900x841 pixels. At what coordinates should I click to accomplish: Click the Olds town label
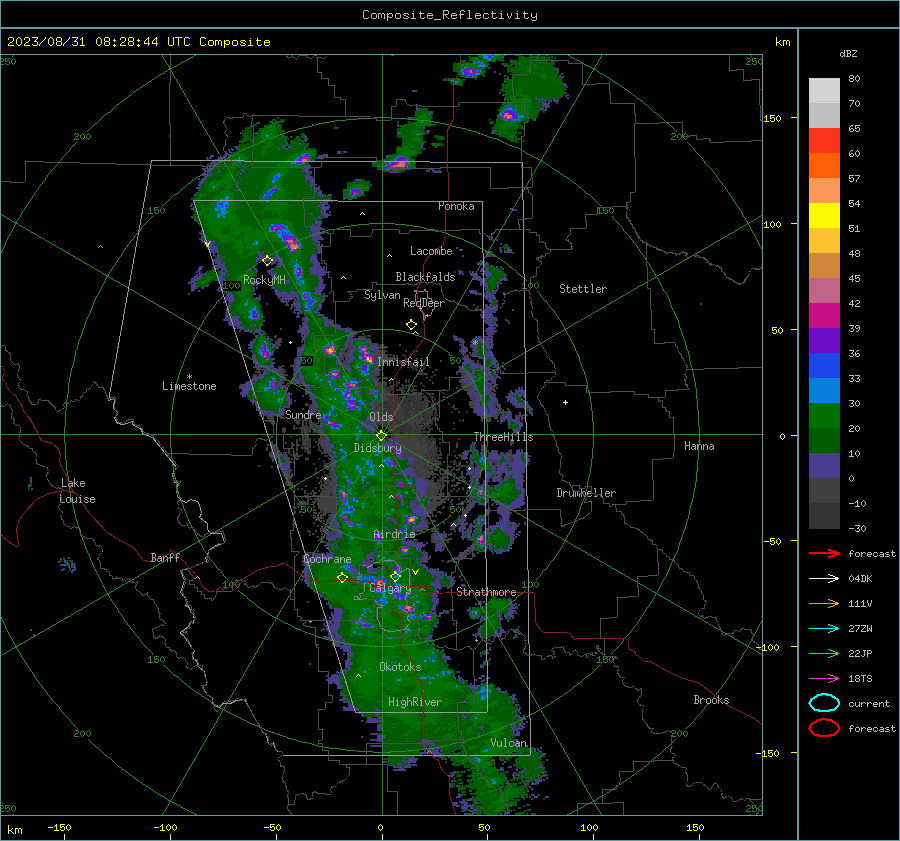[x=381, y=417]
